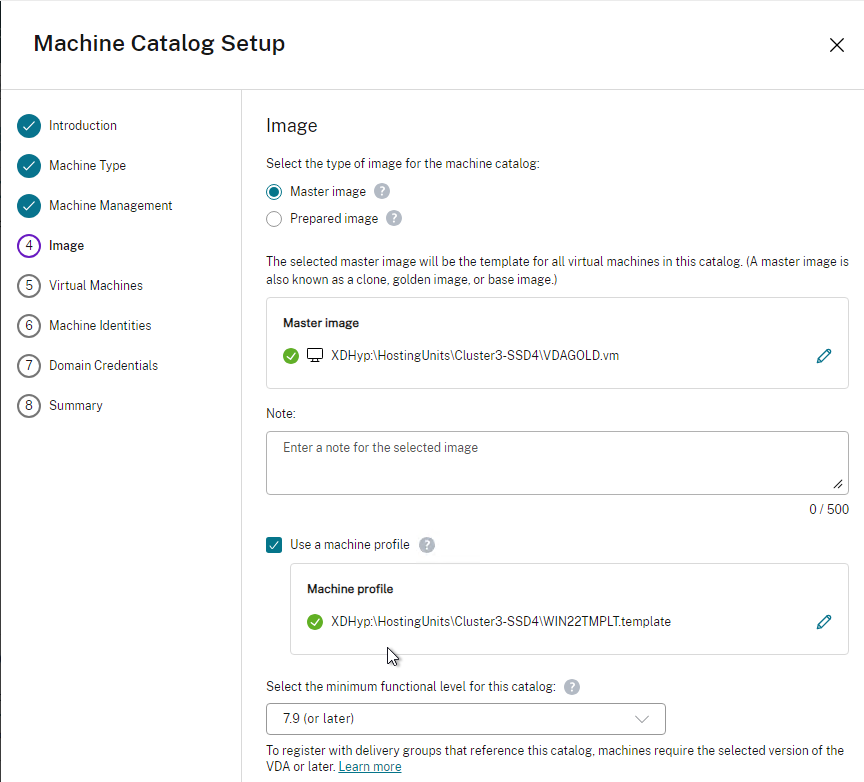This screenshot has width=864, height=782.
Task: Click the VDAGOLD.vm monitor icon
Action: click(315, 355)
